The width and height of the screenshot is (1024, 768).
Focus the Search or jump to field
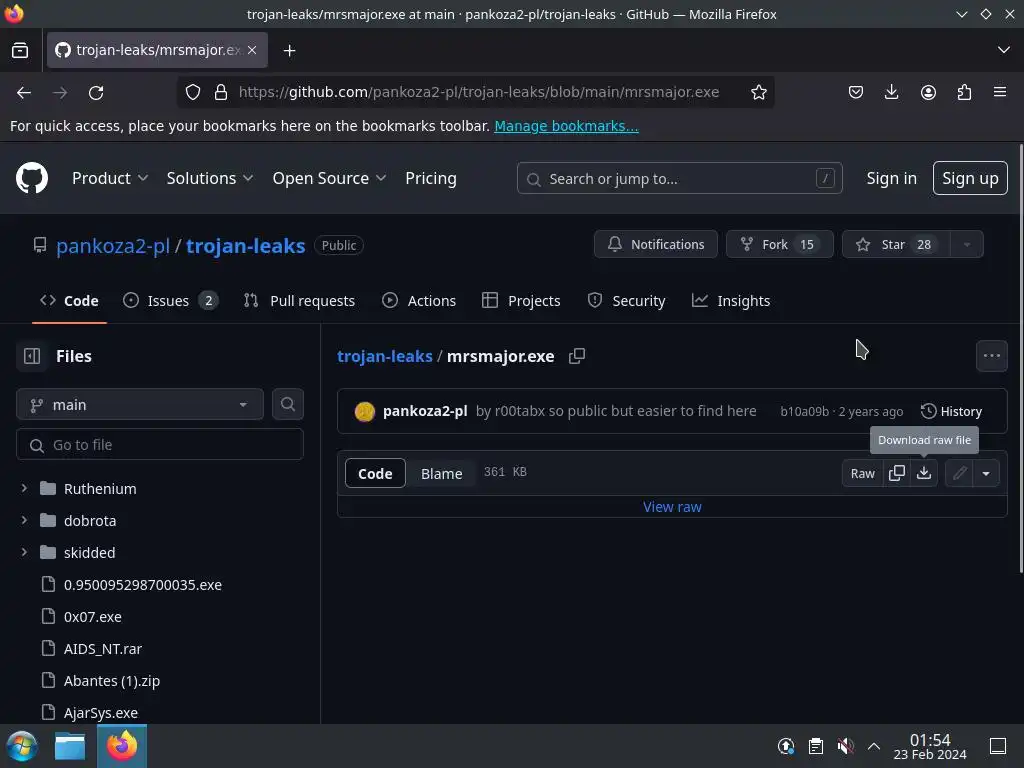[x=679, y=178]
